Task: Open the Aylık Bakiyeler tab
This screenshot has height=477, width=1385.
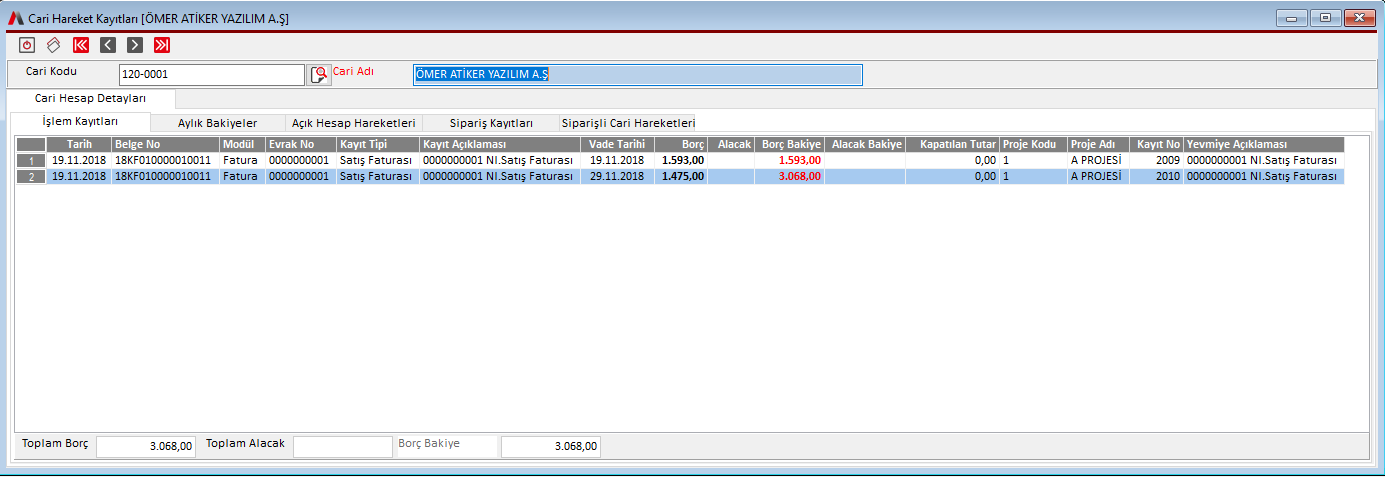Action: [217, 123]
